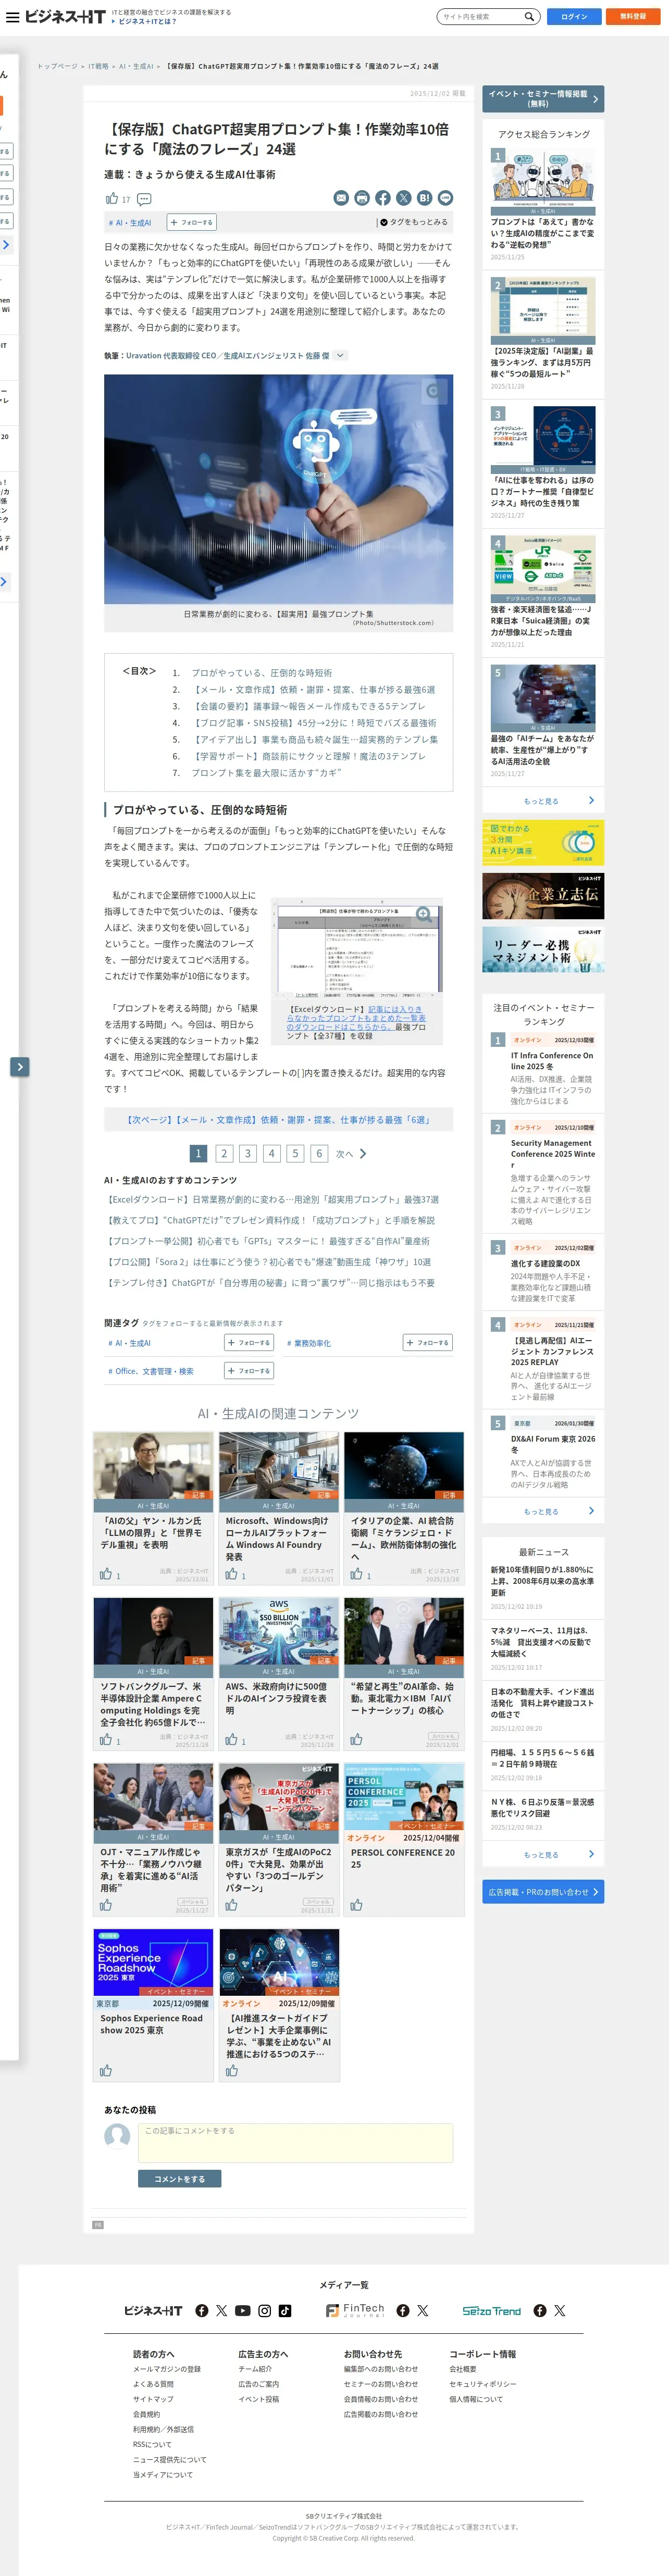This screenshot has width=669, height=2576.
Task: Follow the Office、文書管理・検索 tag
Action: click(249, 1370)
